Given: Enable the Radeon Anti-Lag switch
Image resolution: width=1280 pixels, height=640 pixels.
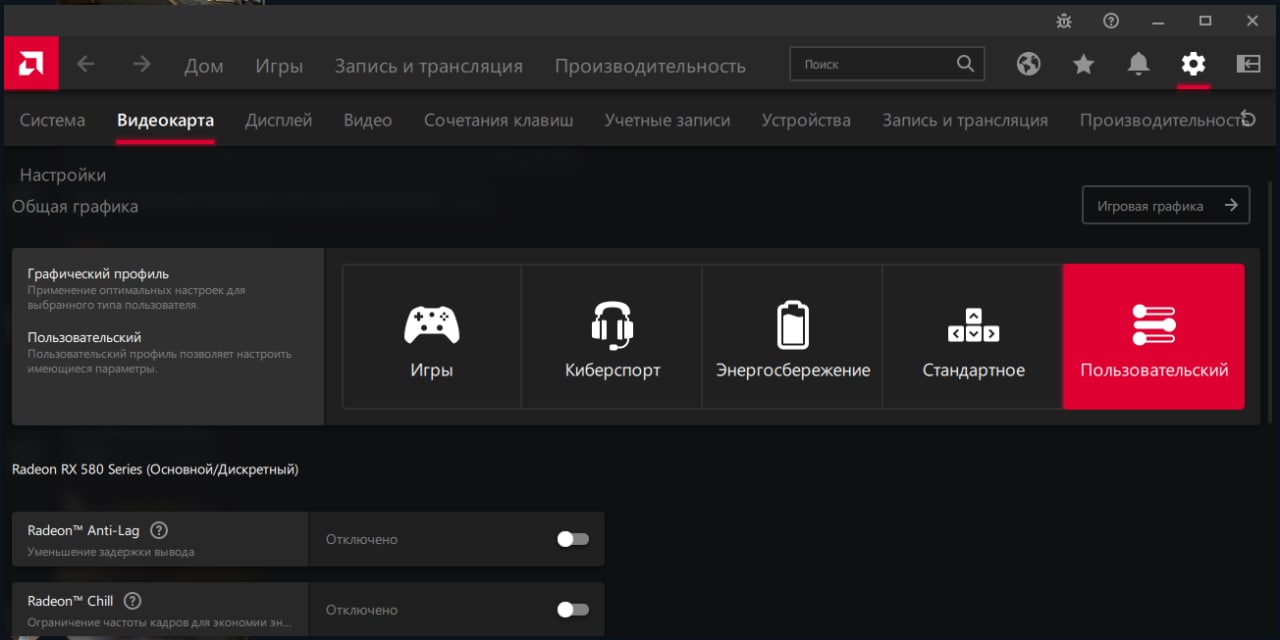Looking at the screenshot, I should [573, 539].
